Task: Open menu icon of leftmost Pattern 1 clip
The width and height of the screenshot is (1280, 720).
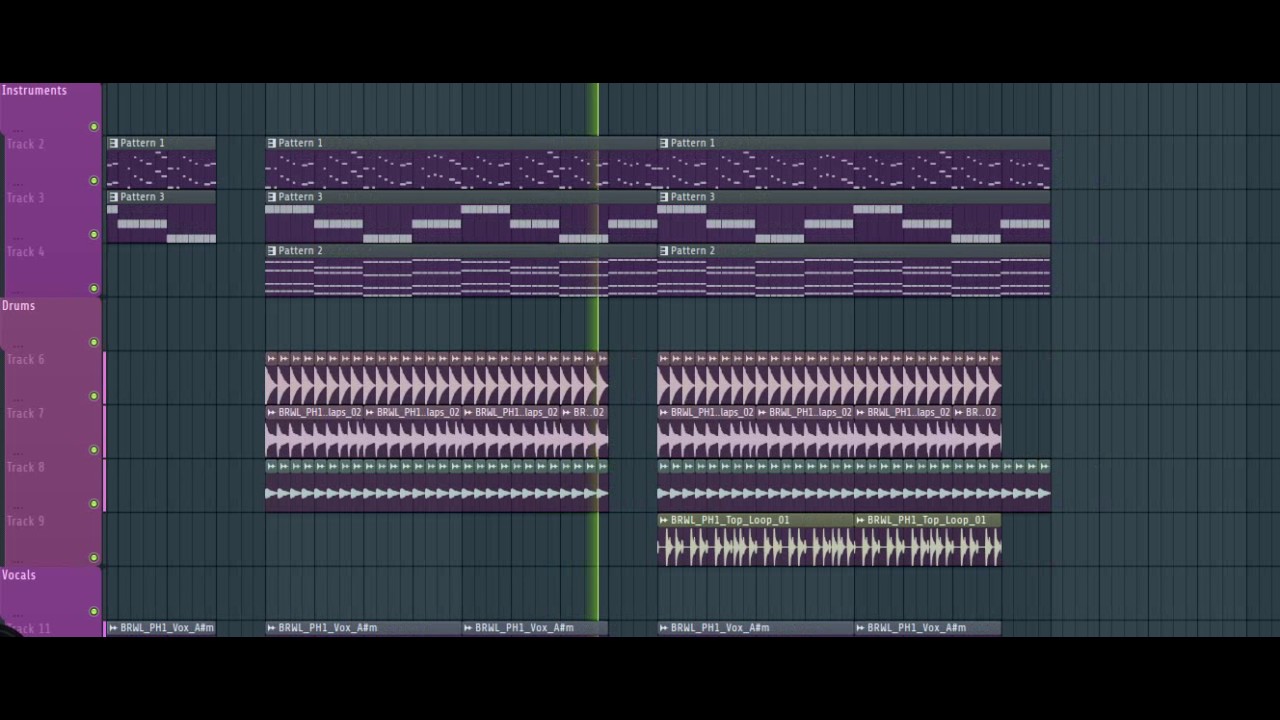Action: tap(114, 143)
